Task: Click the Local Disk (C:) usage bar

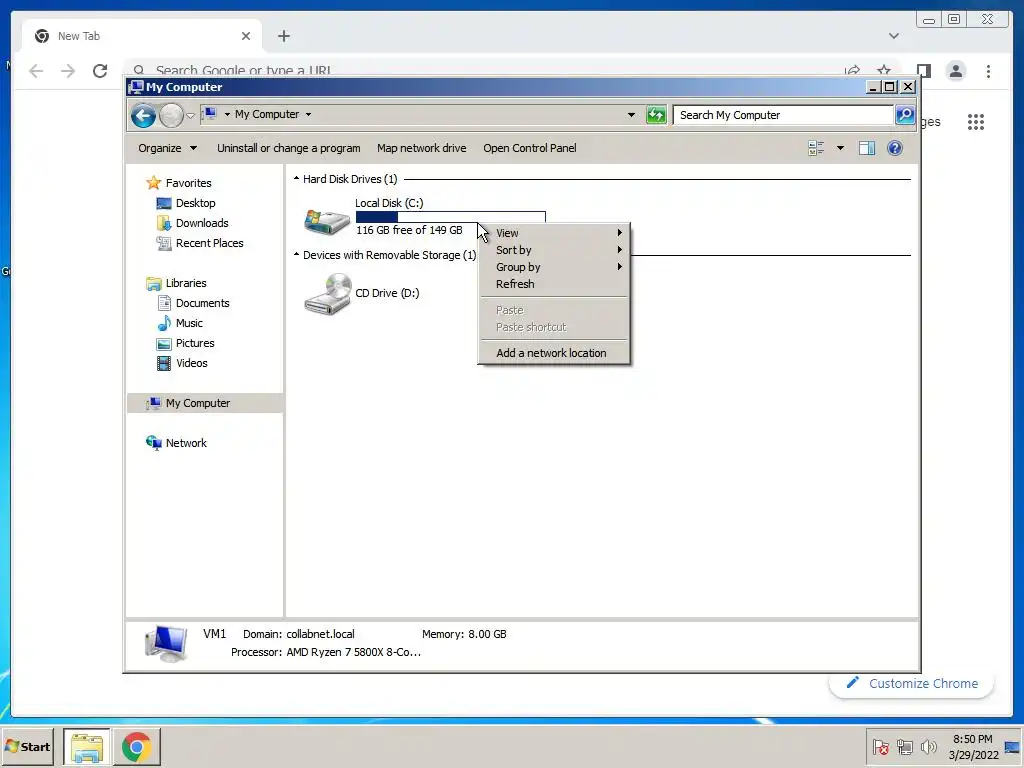Action: pos(451,216)
